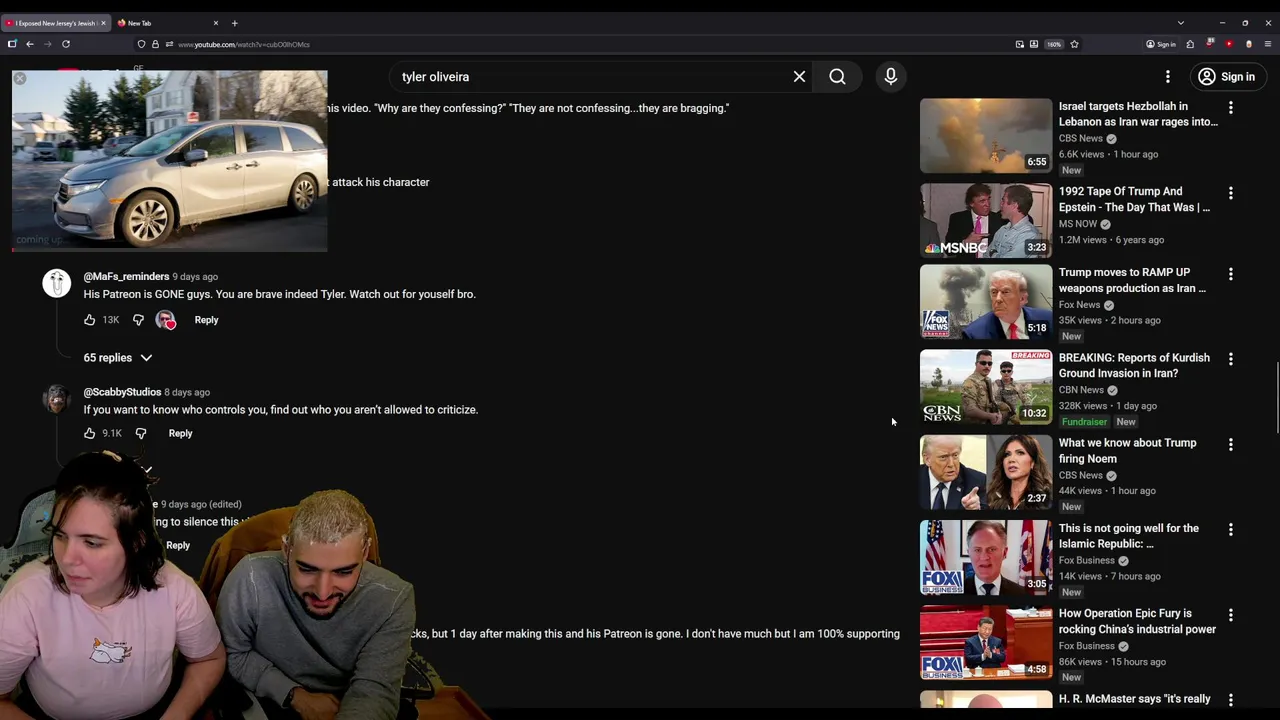Open picture-in-picture icon in address bar
The height and width of the screenshot is (720, 1280).
pos(1019,44)
